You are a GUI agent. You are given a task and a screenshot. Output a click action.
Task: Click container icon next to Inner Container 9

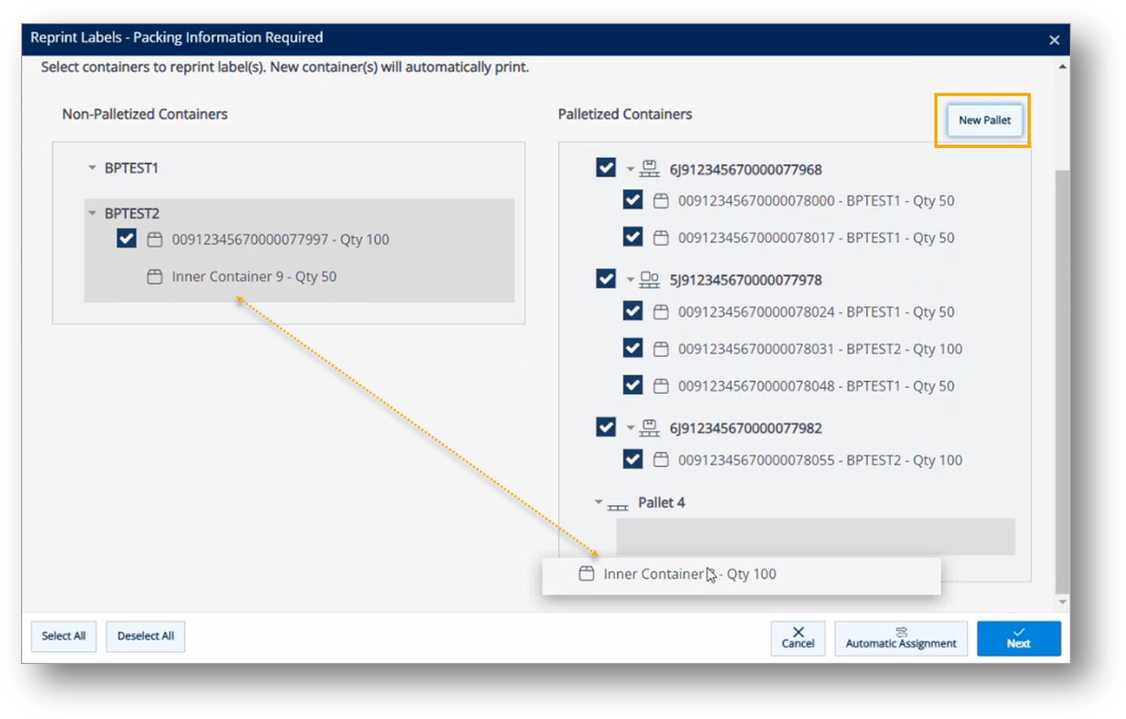pos(154,277)
